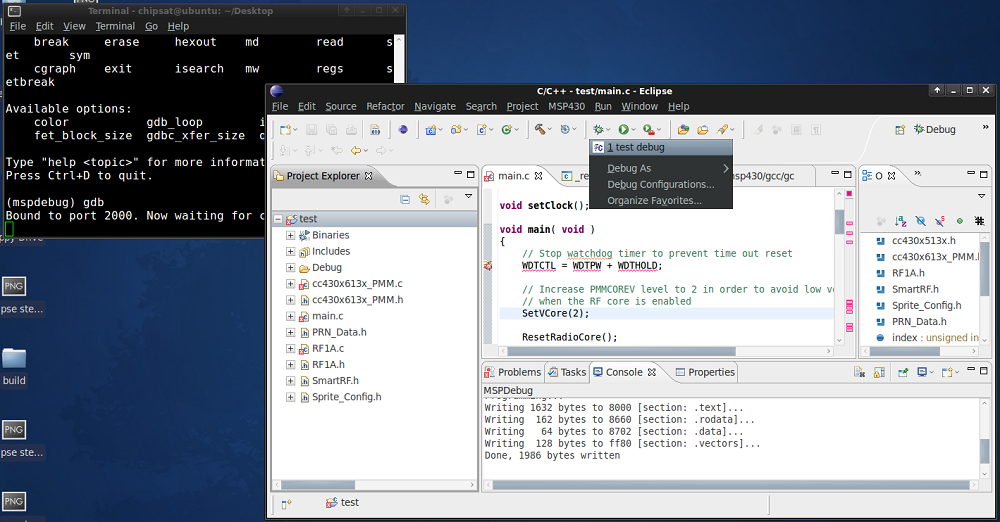Show hidden perspectives chevron near Debug
The width and height of the screenshot is (1000, 522).
[985, 126]
